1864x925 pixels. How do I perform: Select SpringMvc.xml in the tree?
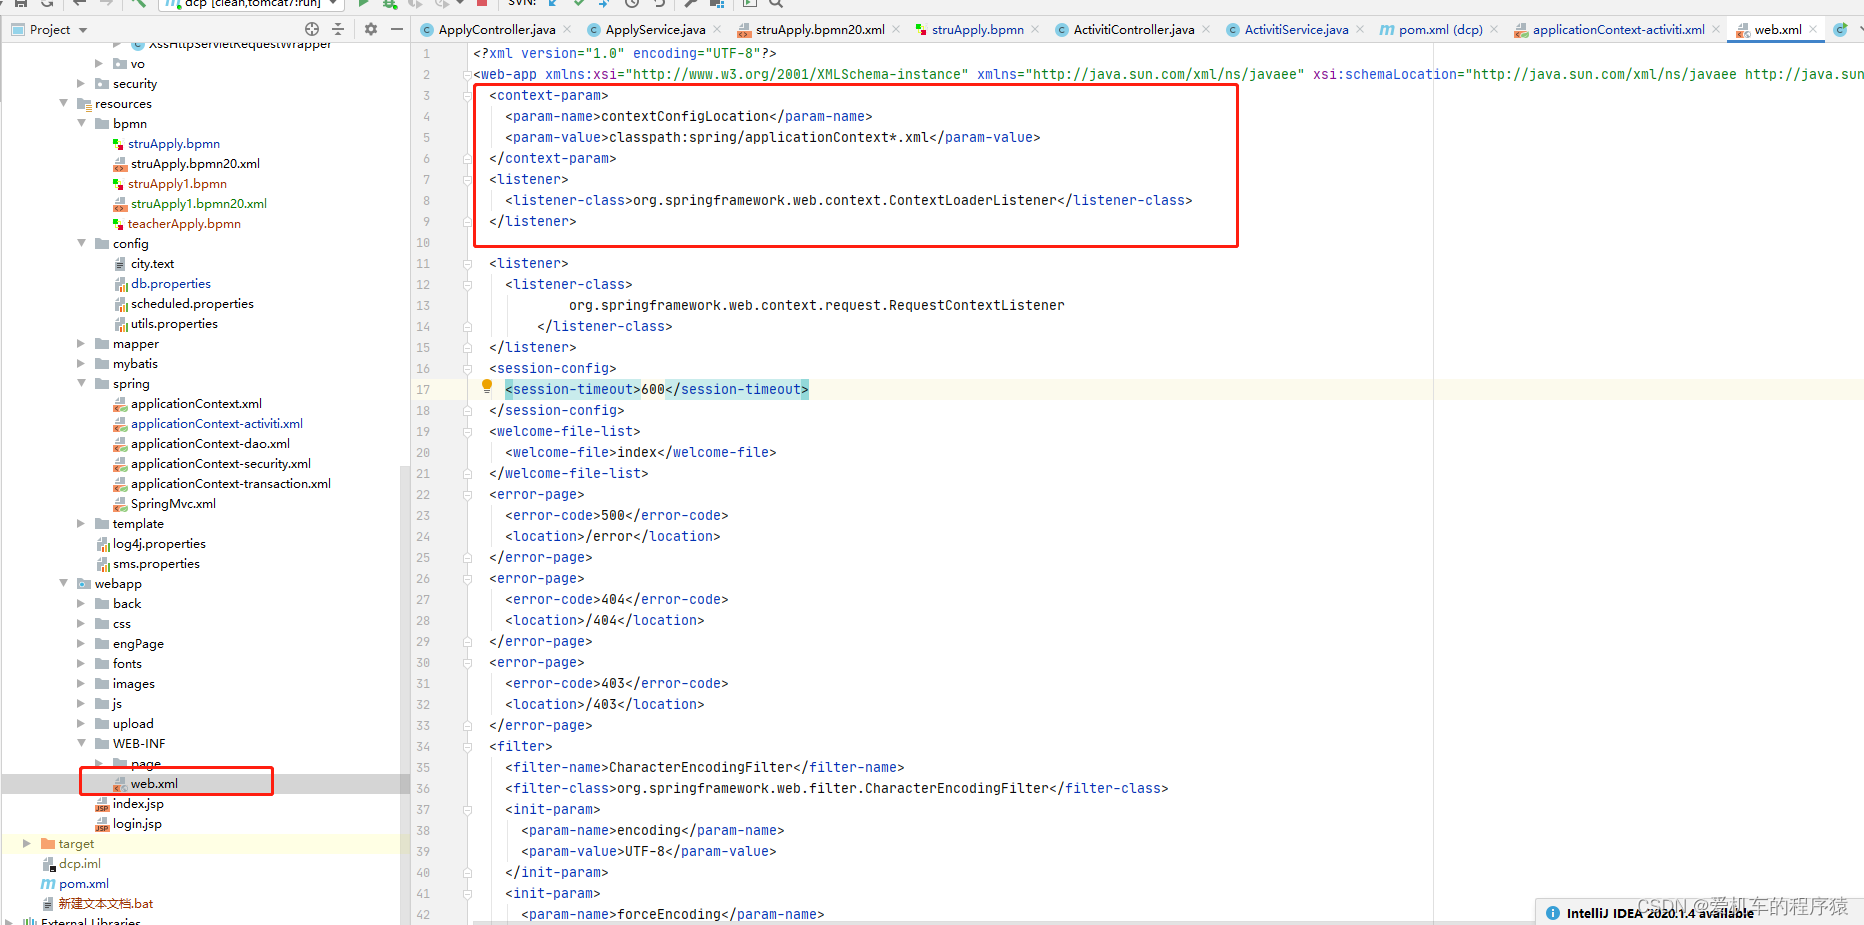[x=172, y=504]
